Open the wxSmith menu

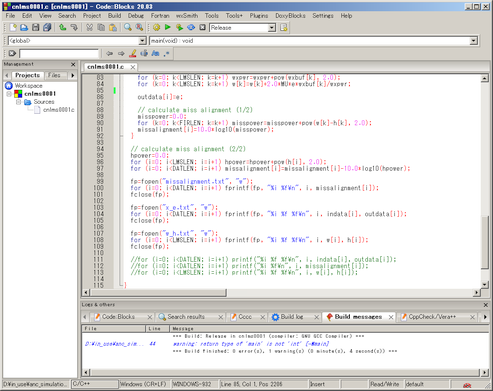[187, 16]
